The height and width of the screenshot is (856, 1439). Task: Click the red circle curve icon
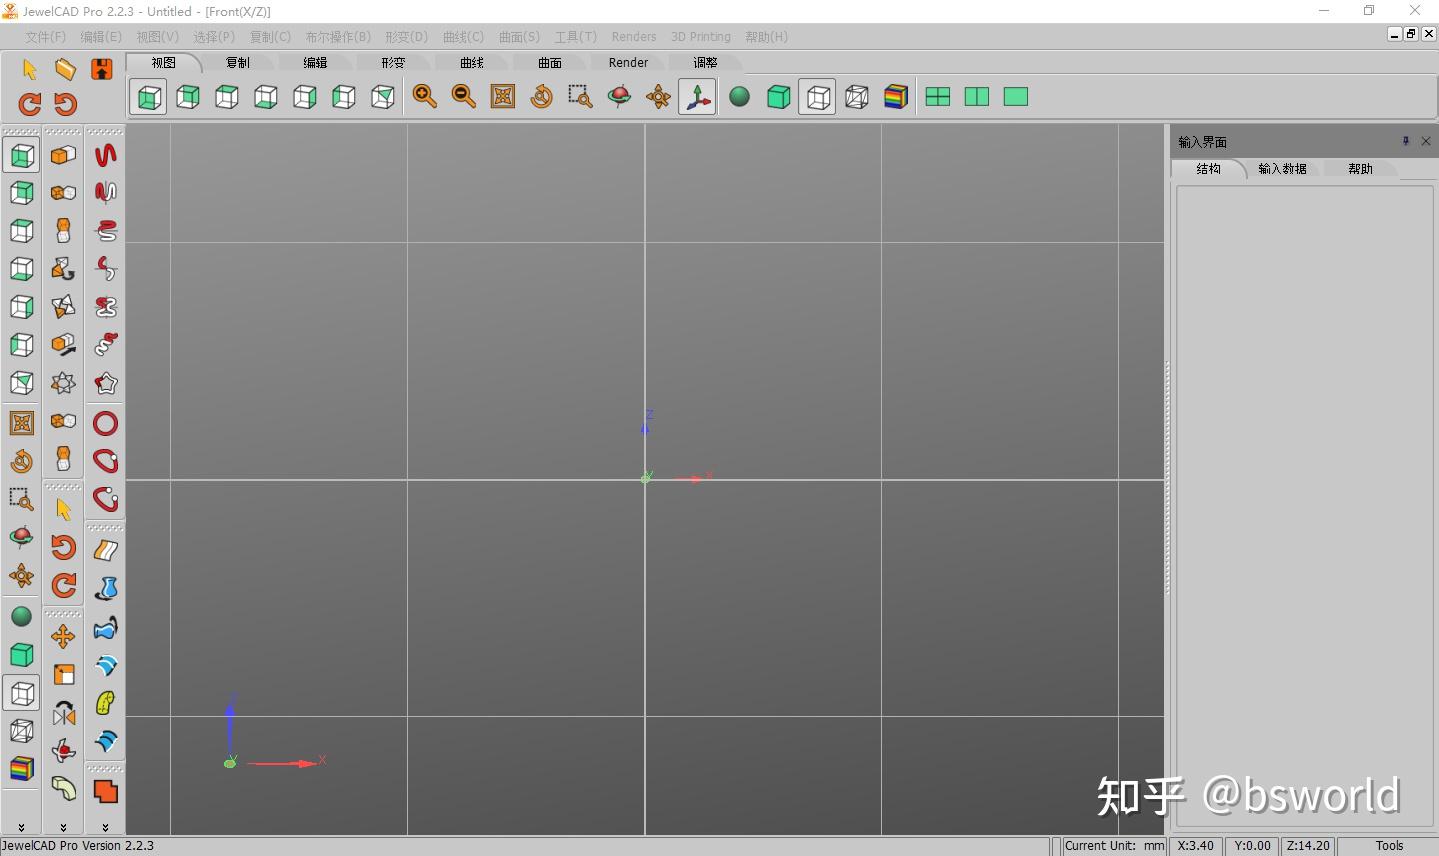105,422
